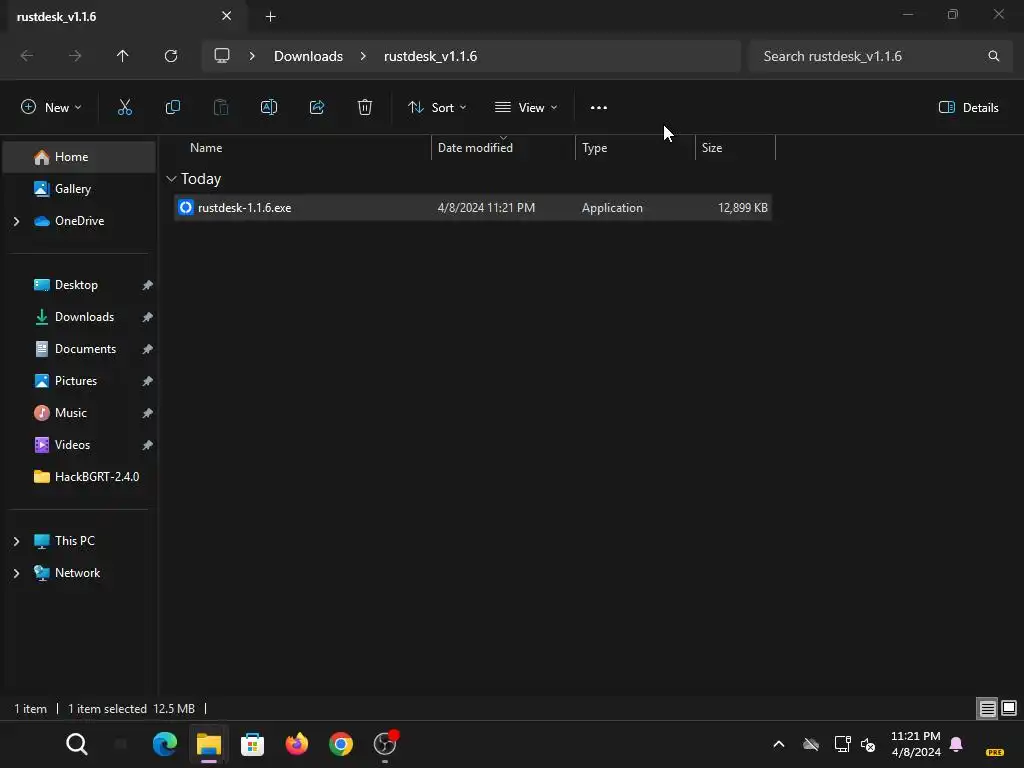Screen dimensions: 1024x768
Task: Click the Paste clipboard icon
Action: point(221,108)
